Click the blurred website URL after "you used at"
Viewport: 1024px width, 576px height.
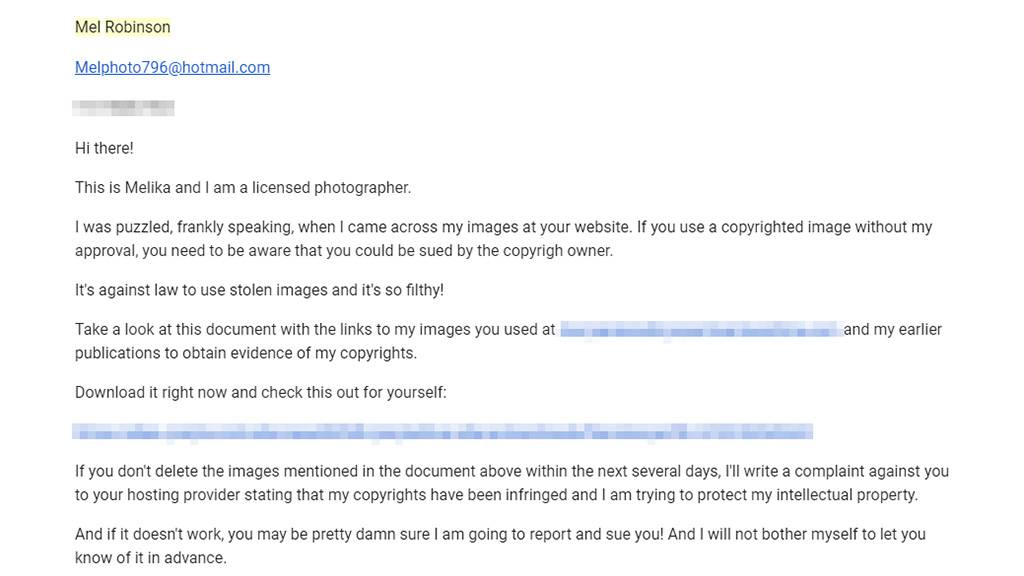click(x=699, y=329)
